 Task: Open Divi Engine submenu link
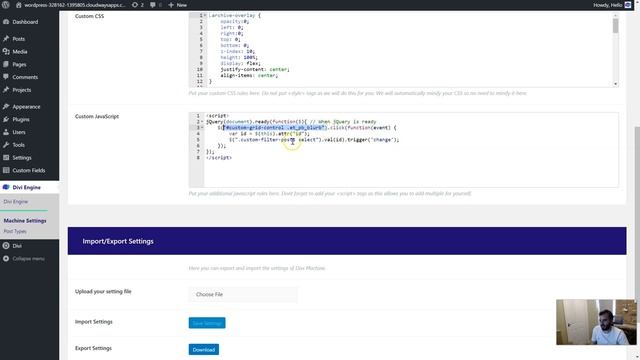pyautogui.click(x=16, y=202)
